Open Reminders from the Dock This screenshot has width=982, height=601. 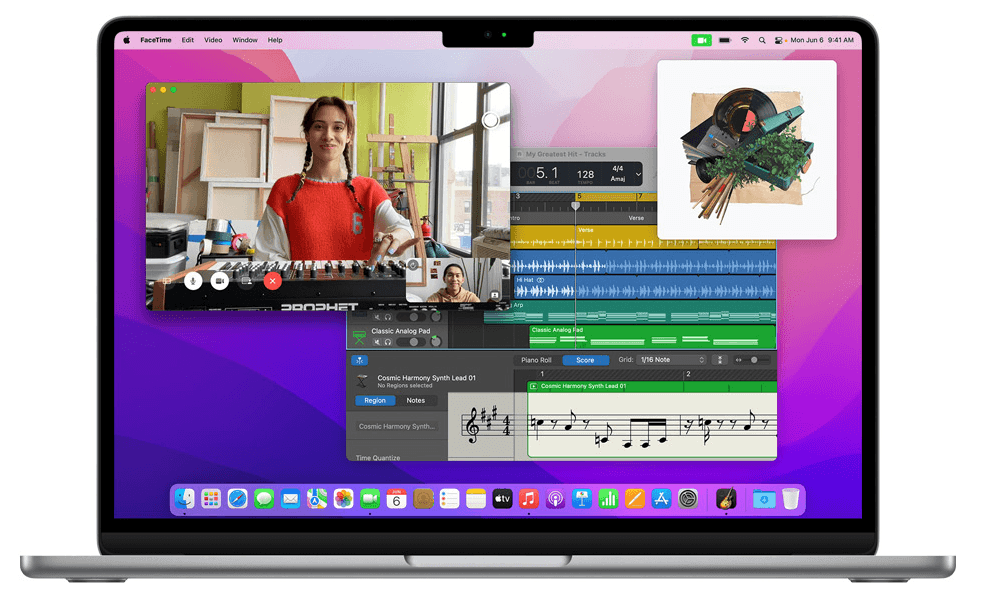click(449, 499)
